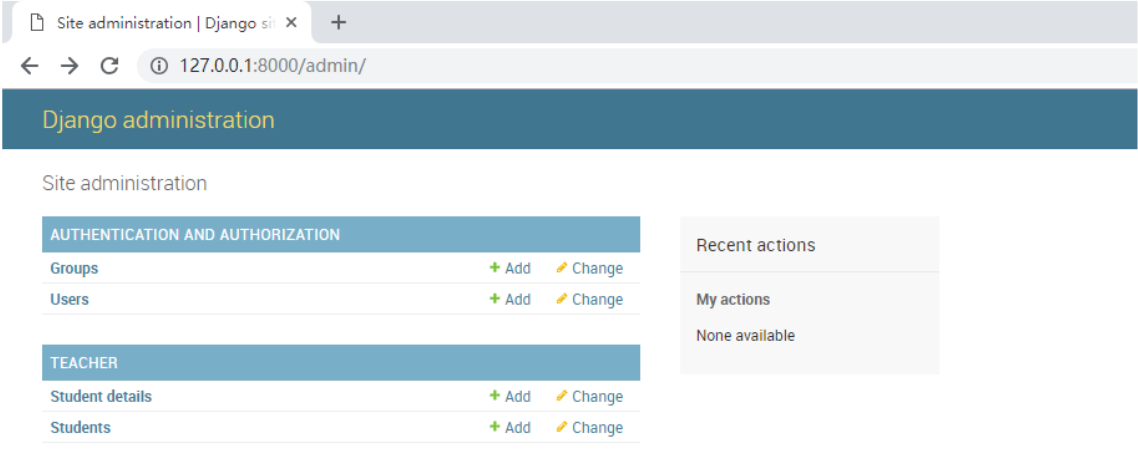The image size is (1138, 462).
Task: Reload the admin page
Action: point(109,66)
